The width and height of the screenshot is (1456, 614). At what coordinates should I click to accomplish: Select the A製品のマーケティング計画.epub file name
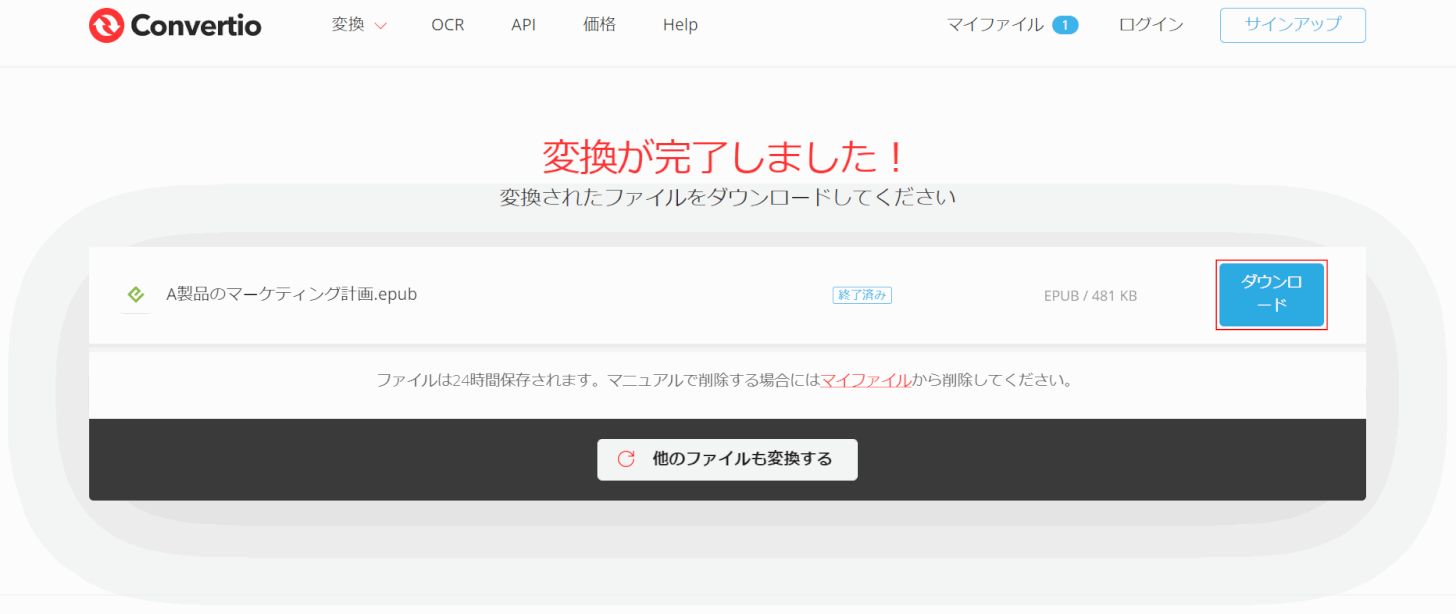[291, 295]
